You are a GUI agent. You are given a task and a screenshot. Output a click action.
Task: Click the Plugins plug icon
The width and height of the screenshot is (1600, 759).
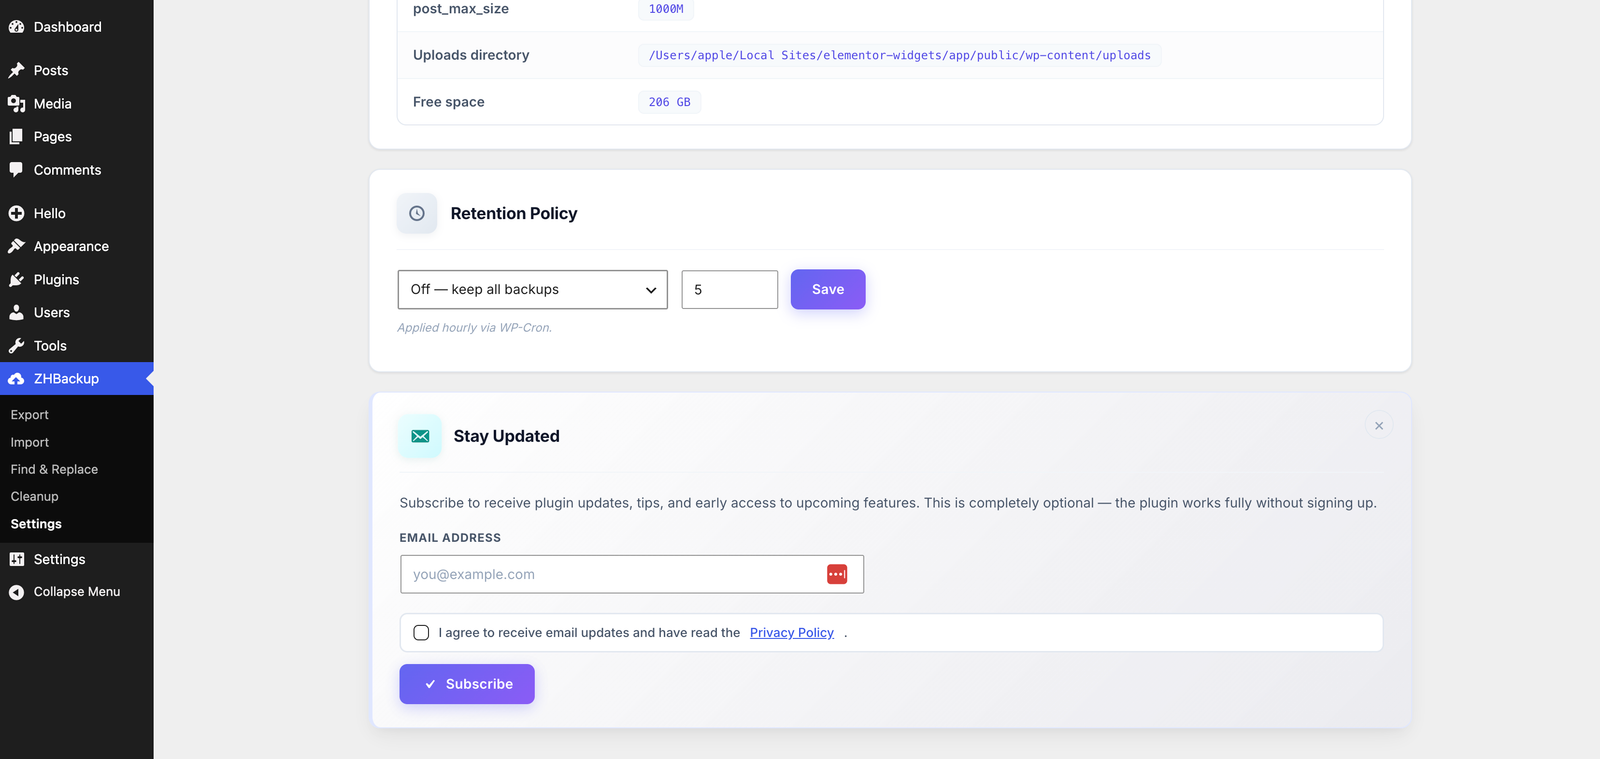coord(16,279)
